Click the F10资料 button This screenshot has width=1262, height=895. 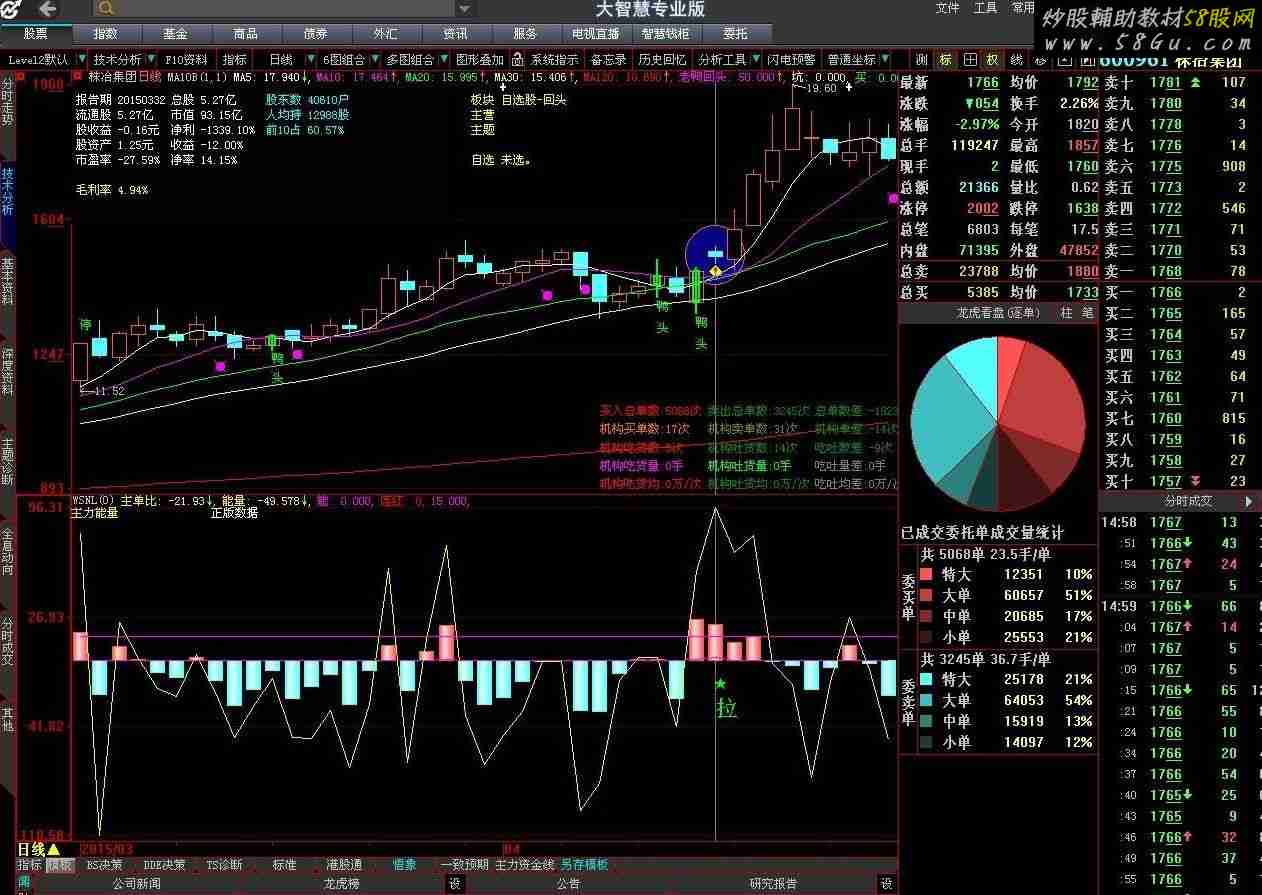pos(187,60)
